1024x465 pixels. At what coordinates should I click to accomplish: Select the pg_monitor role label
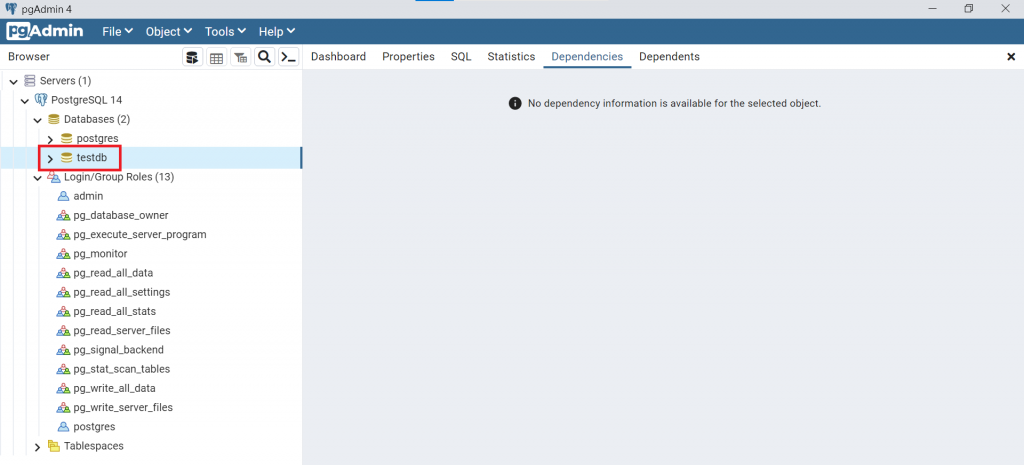(x=100, y=253)
